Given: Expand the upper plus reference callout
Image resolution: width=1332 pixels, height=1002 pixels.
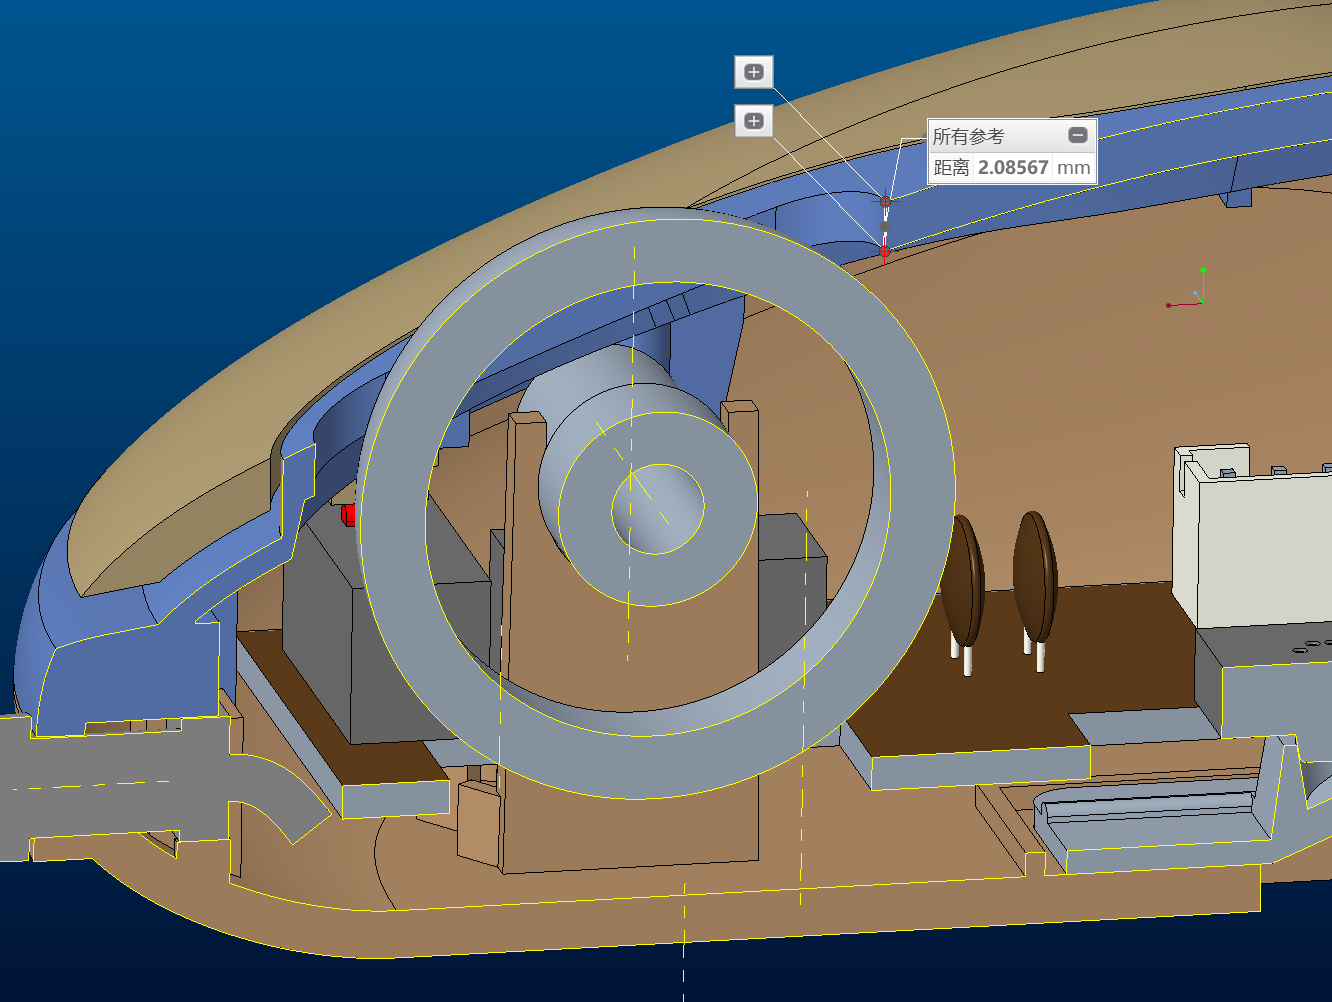Looking at the screenshot, I should [754, 72].
